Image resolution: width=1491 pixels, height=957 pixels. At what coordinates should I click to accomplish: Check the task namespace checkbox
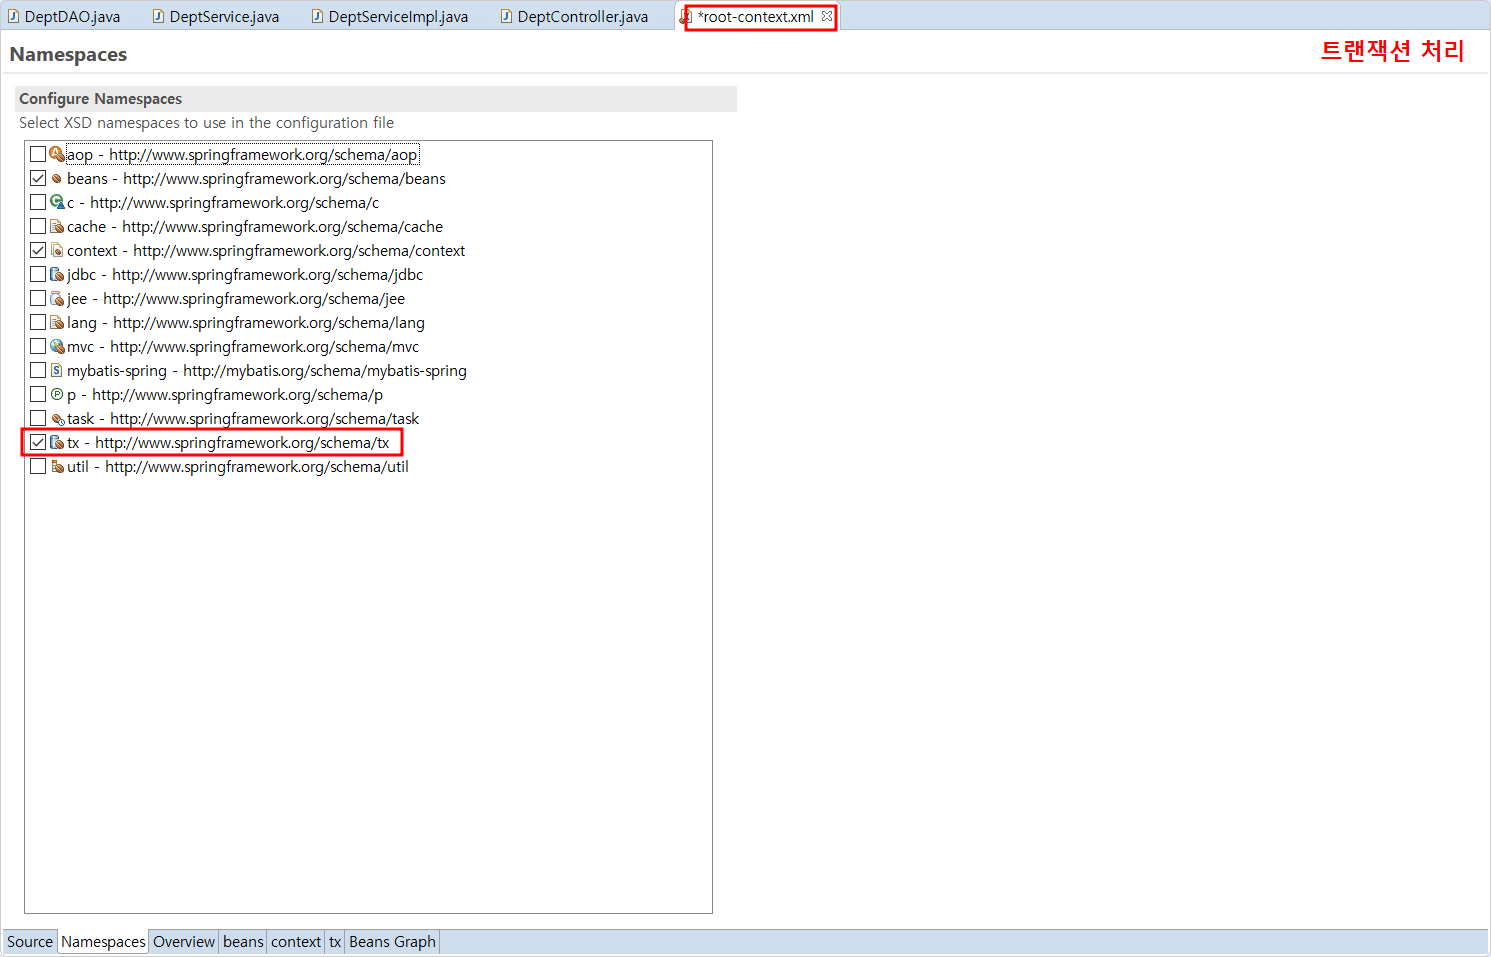click(38, 418)
